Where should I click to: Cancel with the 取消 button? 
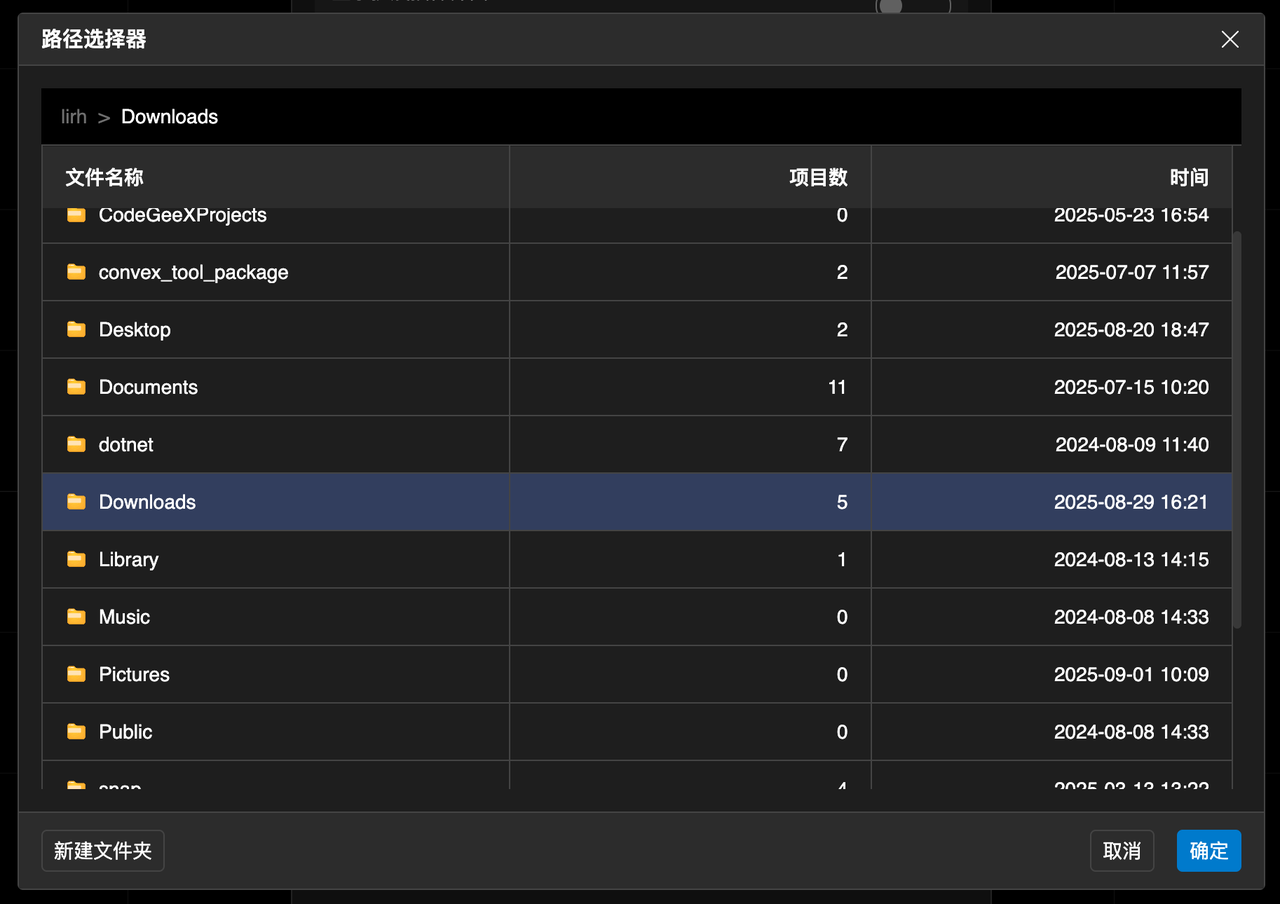[x=1121, y=851]
